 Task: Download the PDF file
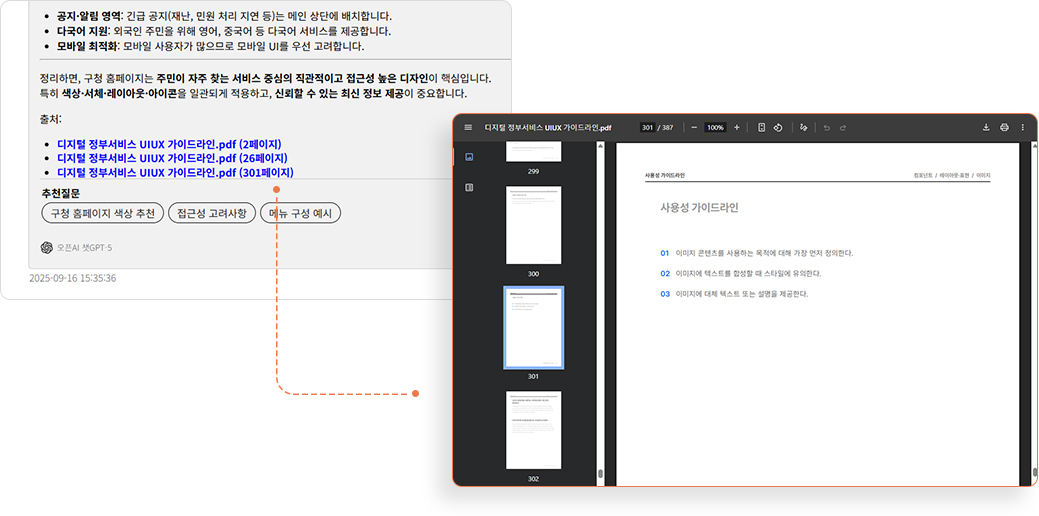(987, 128)
